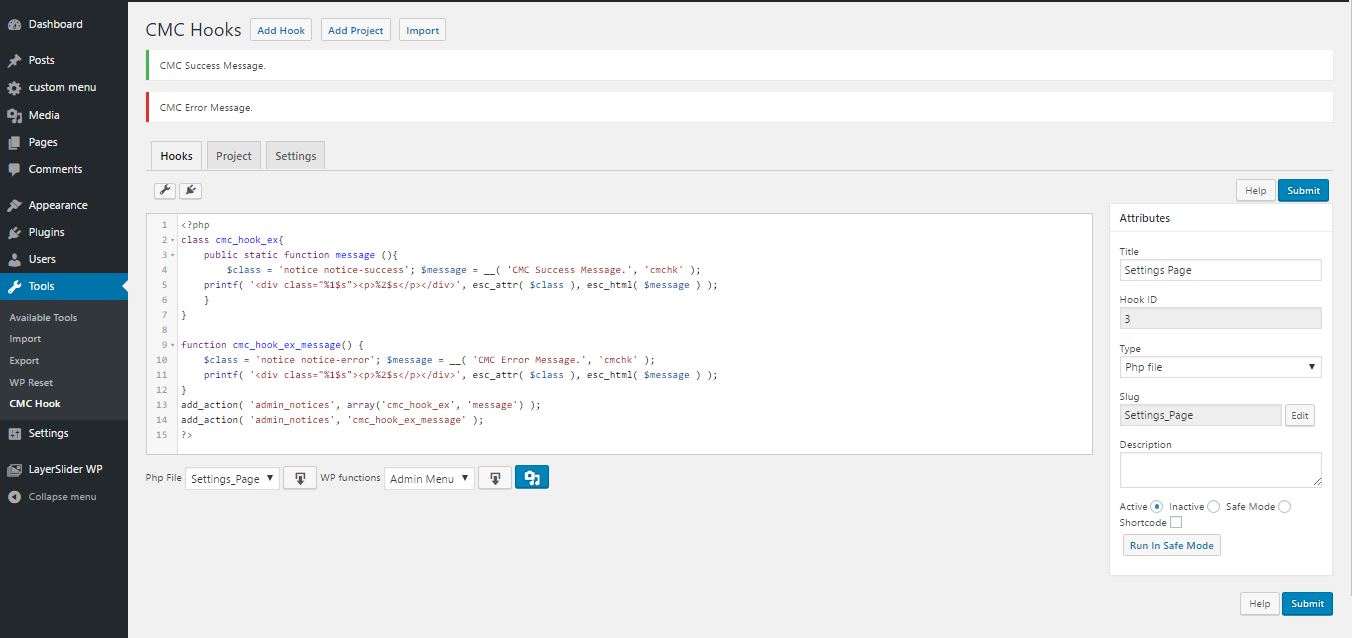Click the Hook ID field showing 3
This screenshot has height=638, width=1352.
pyautogui.click(x=1220, y=318)
